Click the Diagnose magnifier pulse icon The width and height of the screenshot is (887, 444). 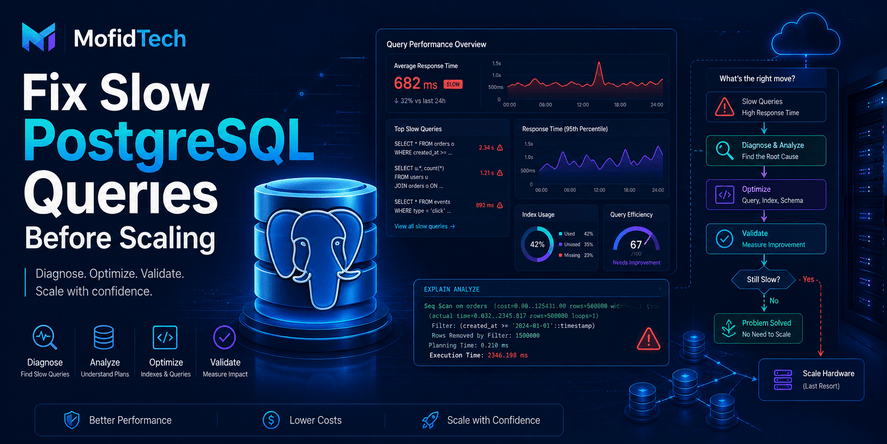(x=45, y=338)
